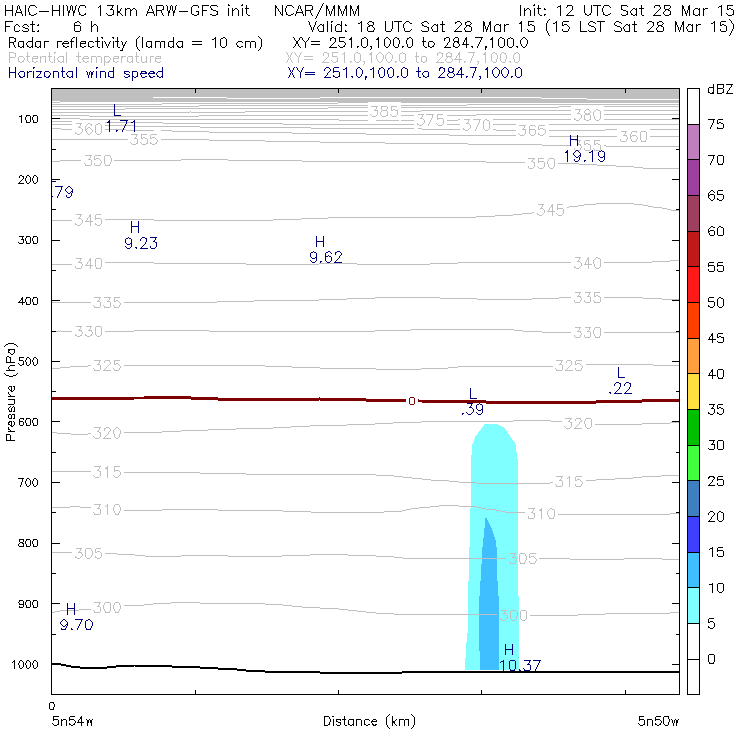Viewport: 740px width, 740px height.
Task: Click the '365' potential temperature contour label
Action: click(x=532, y=130)
